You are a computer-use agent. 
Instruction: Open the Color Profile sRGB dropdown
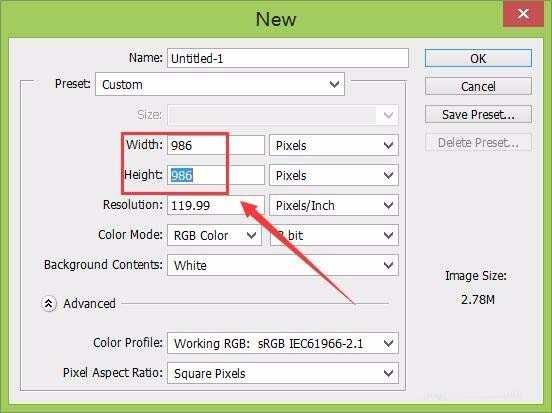[283, 343]
